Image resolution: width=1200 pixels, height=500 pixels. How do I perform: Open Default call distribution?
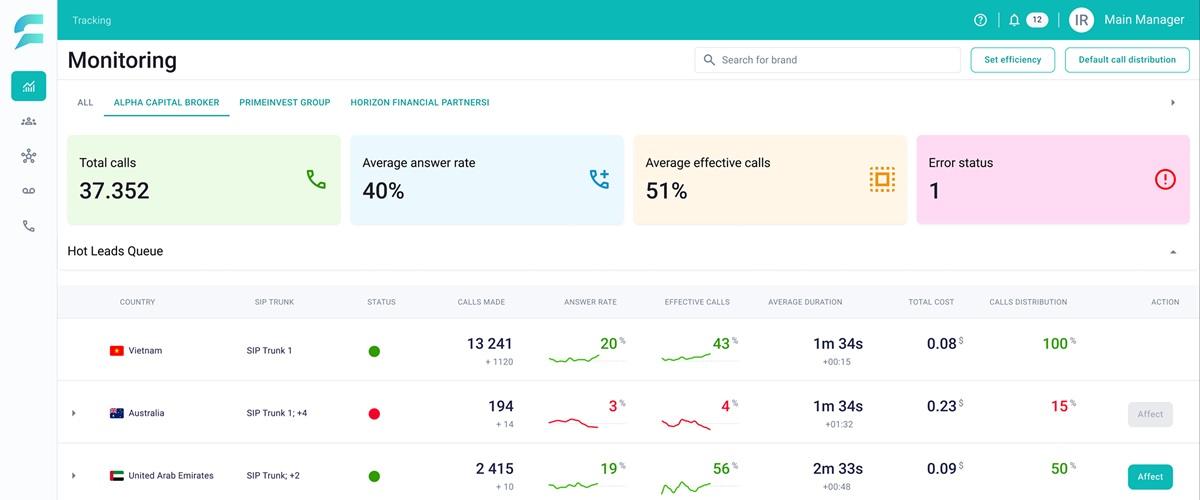(1127, 60)
